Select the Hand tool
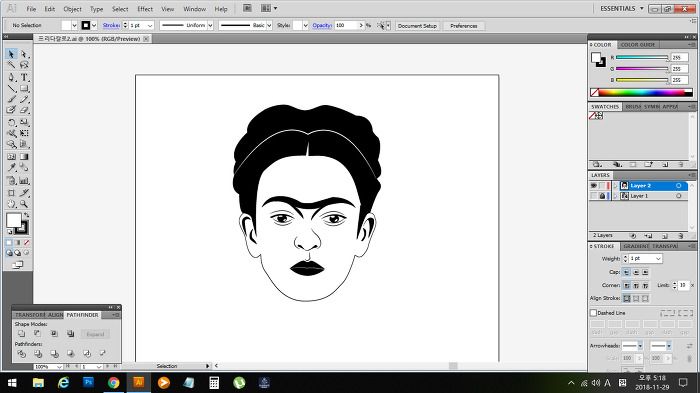 [11, 204]
